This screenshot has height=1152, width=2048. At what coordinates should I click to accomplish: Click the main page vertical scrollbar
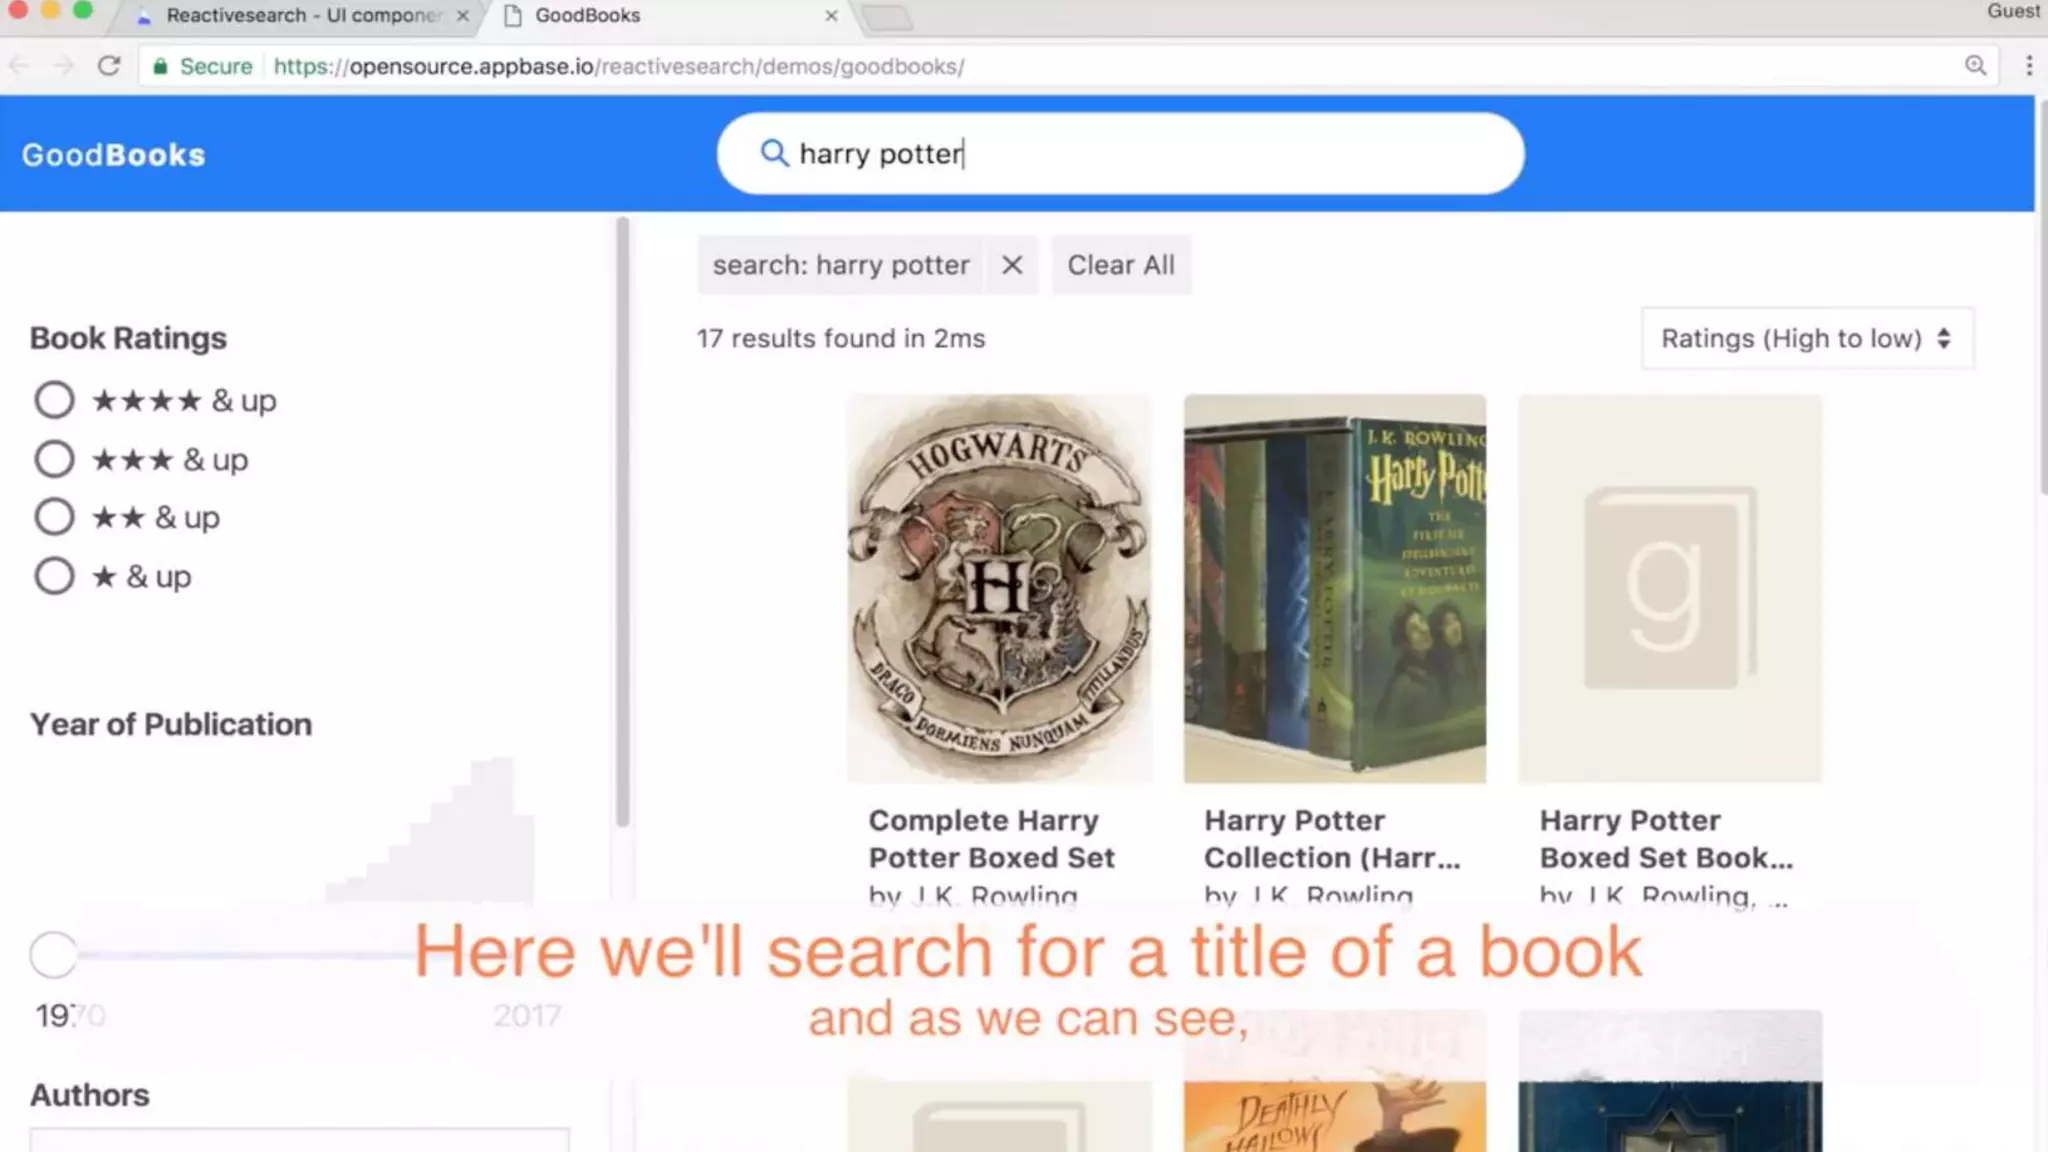tap(2042, 298)
